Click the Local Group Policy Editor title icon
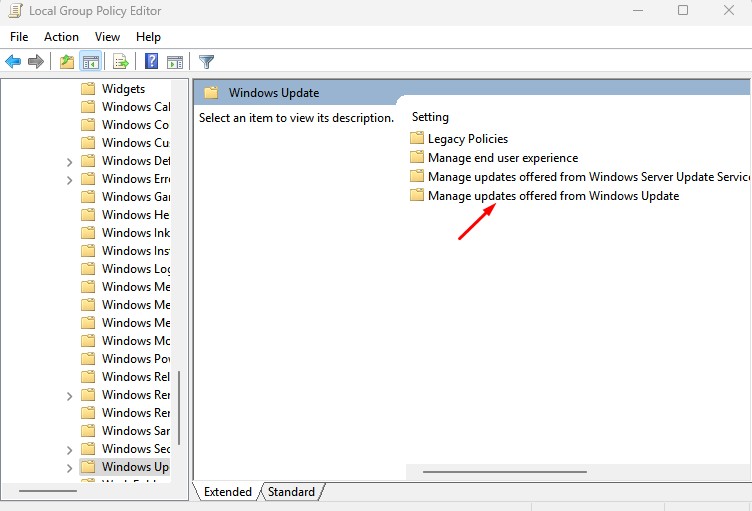The height and width of the screenshot is (511, 752). [x=15, y=11]
